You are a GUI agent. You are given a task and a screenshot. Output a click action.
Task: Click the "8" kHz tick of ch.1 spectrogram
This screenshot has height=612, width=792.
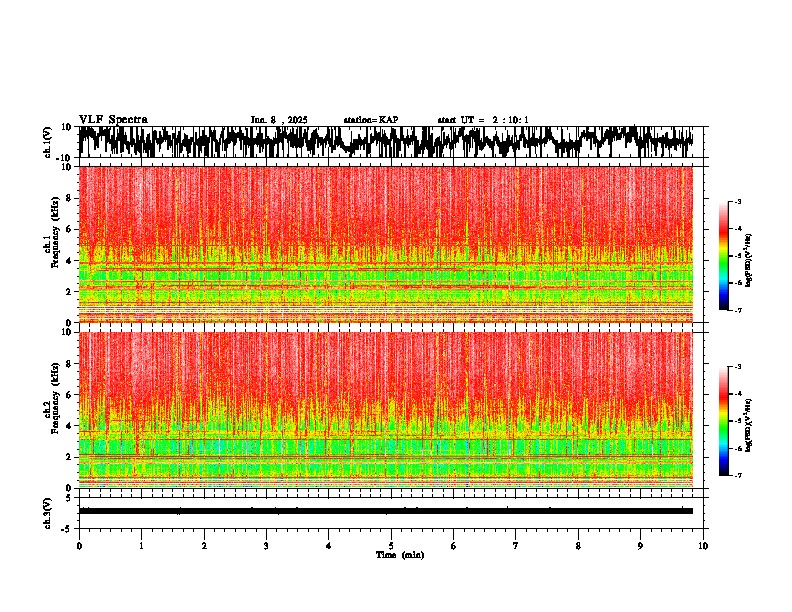(70, 198)
